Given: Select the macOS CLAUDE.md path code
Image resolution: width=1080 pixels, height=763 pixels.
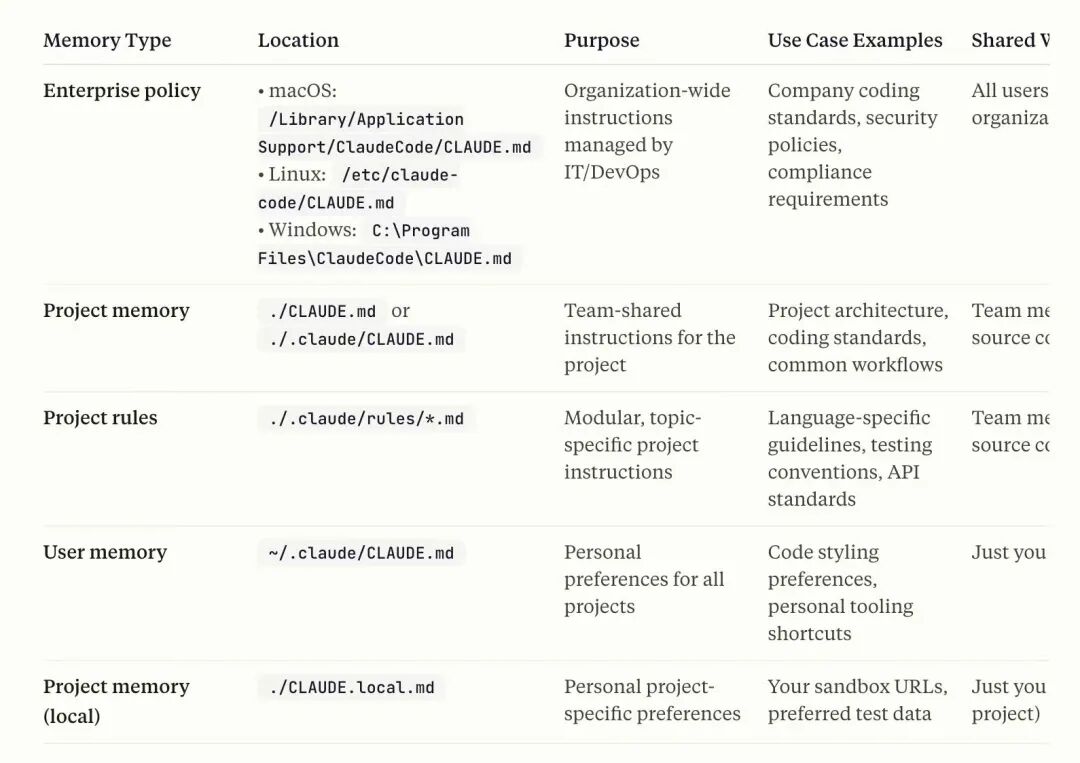Looking at the screenshot, I should 395,133.
